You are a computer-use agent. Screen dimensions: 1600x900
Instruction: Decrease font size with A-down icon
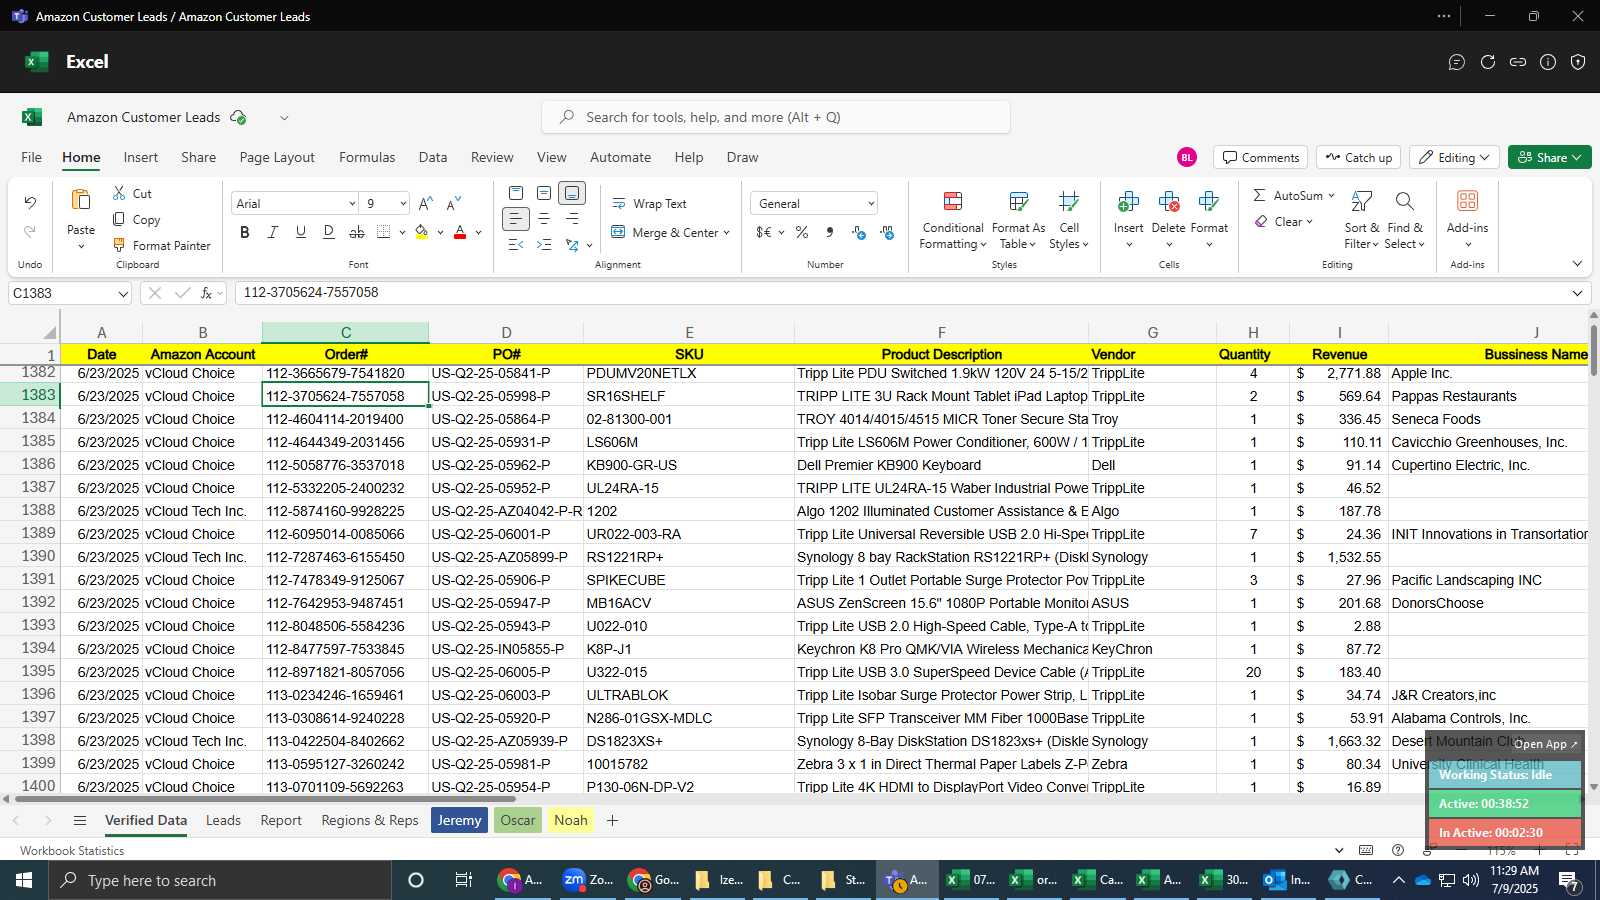coord(454,203)
